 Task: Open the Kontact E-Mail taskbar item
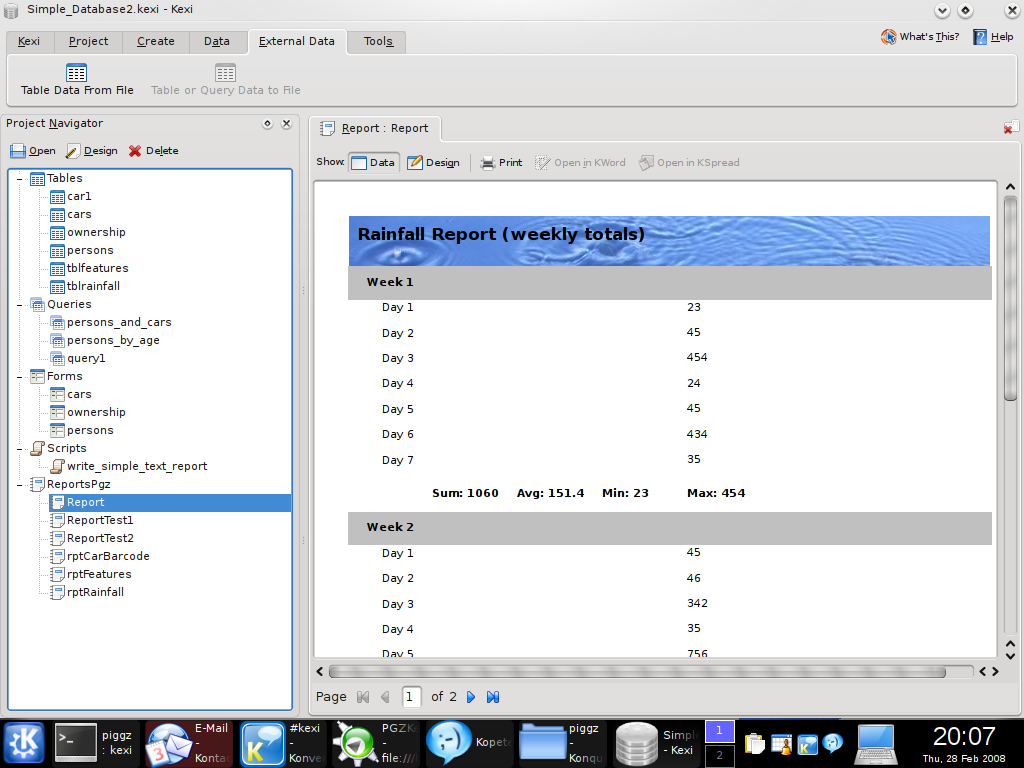point(189,743)
